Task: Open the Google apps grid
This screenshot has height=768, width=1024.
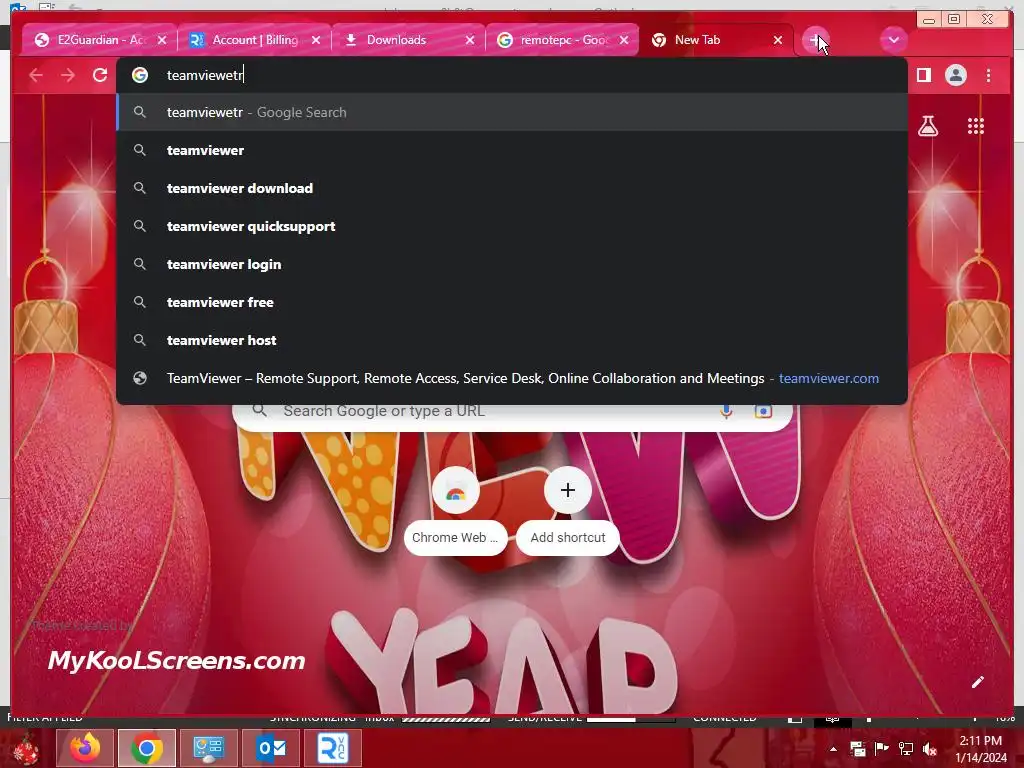Action: [976, 126]
